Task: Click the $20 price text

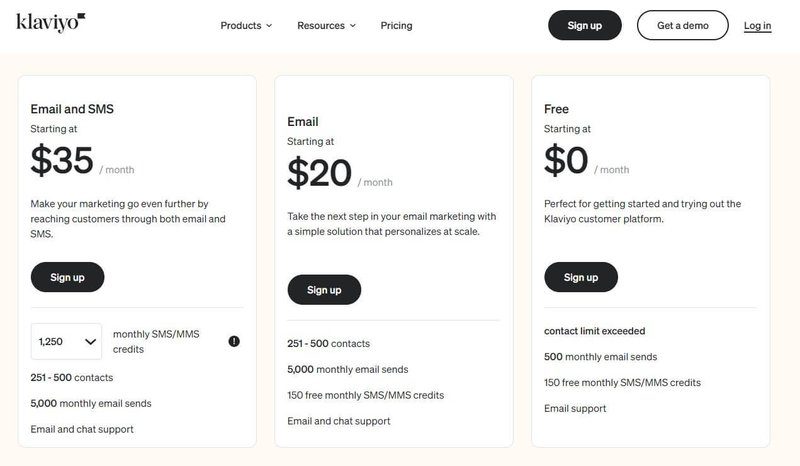Action: pos(319,173)
